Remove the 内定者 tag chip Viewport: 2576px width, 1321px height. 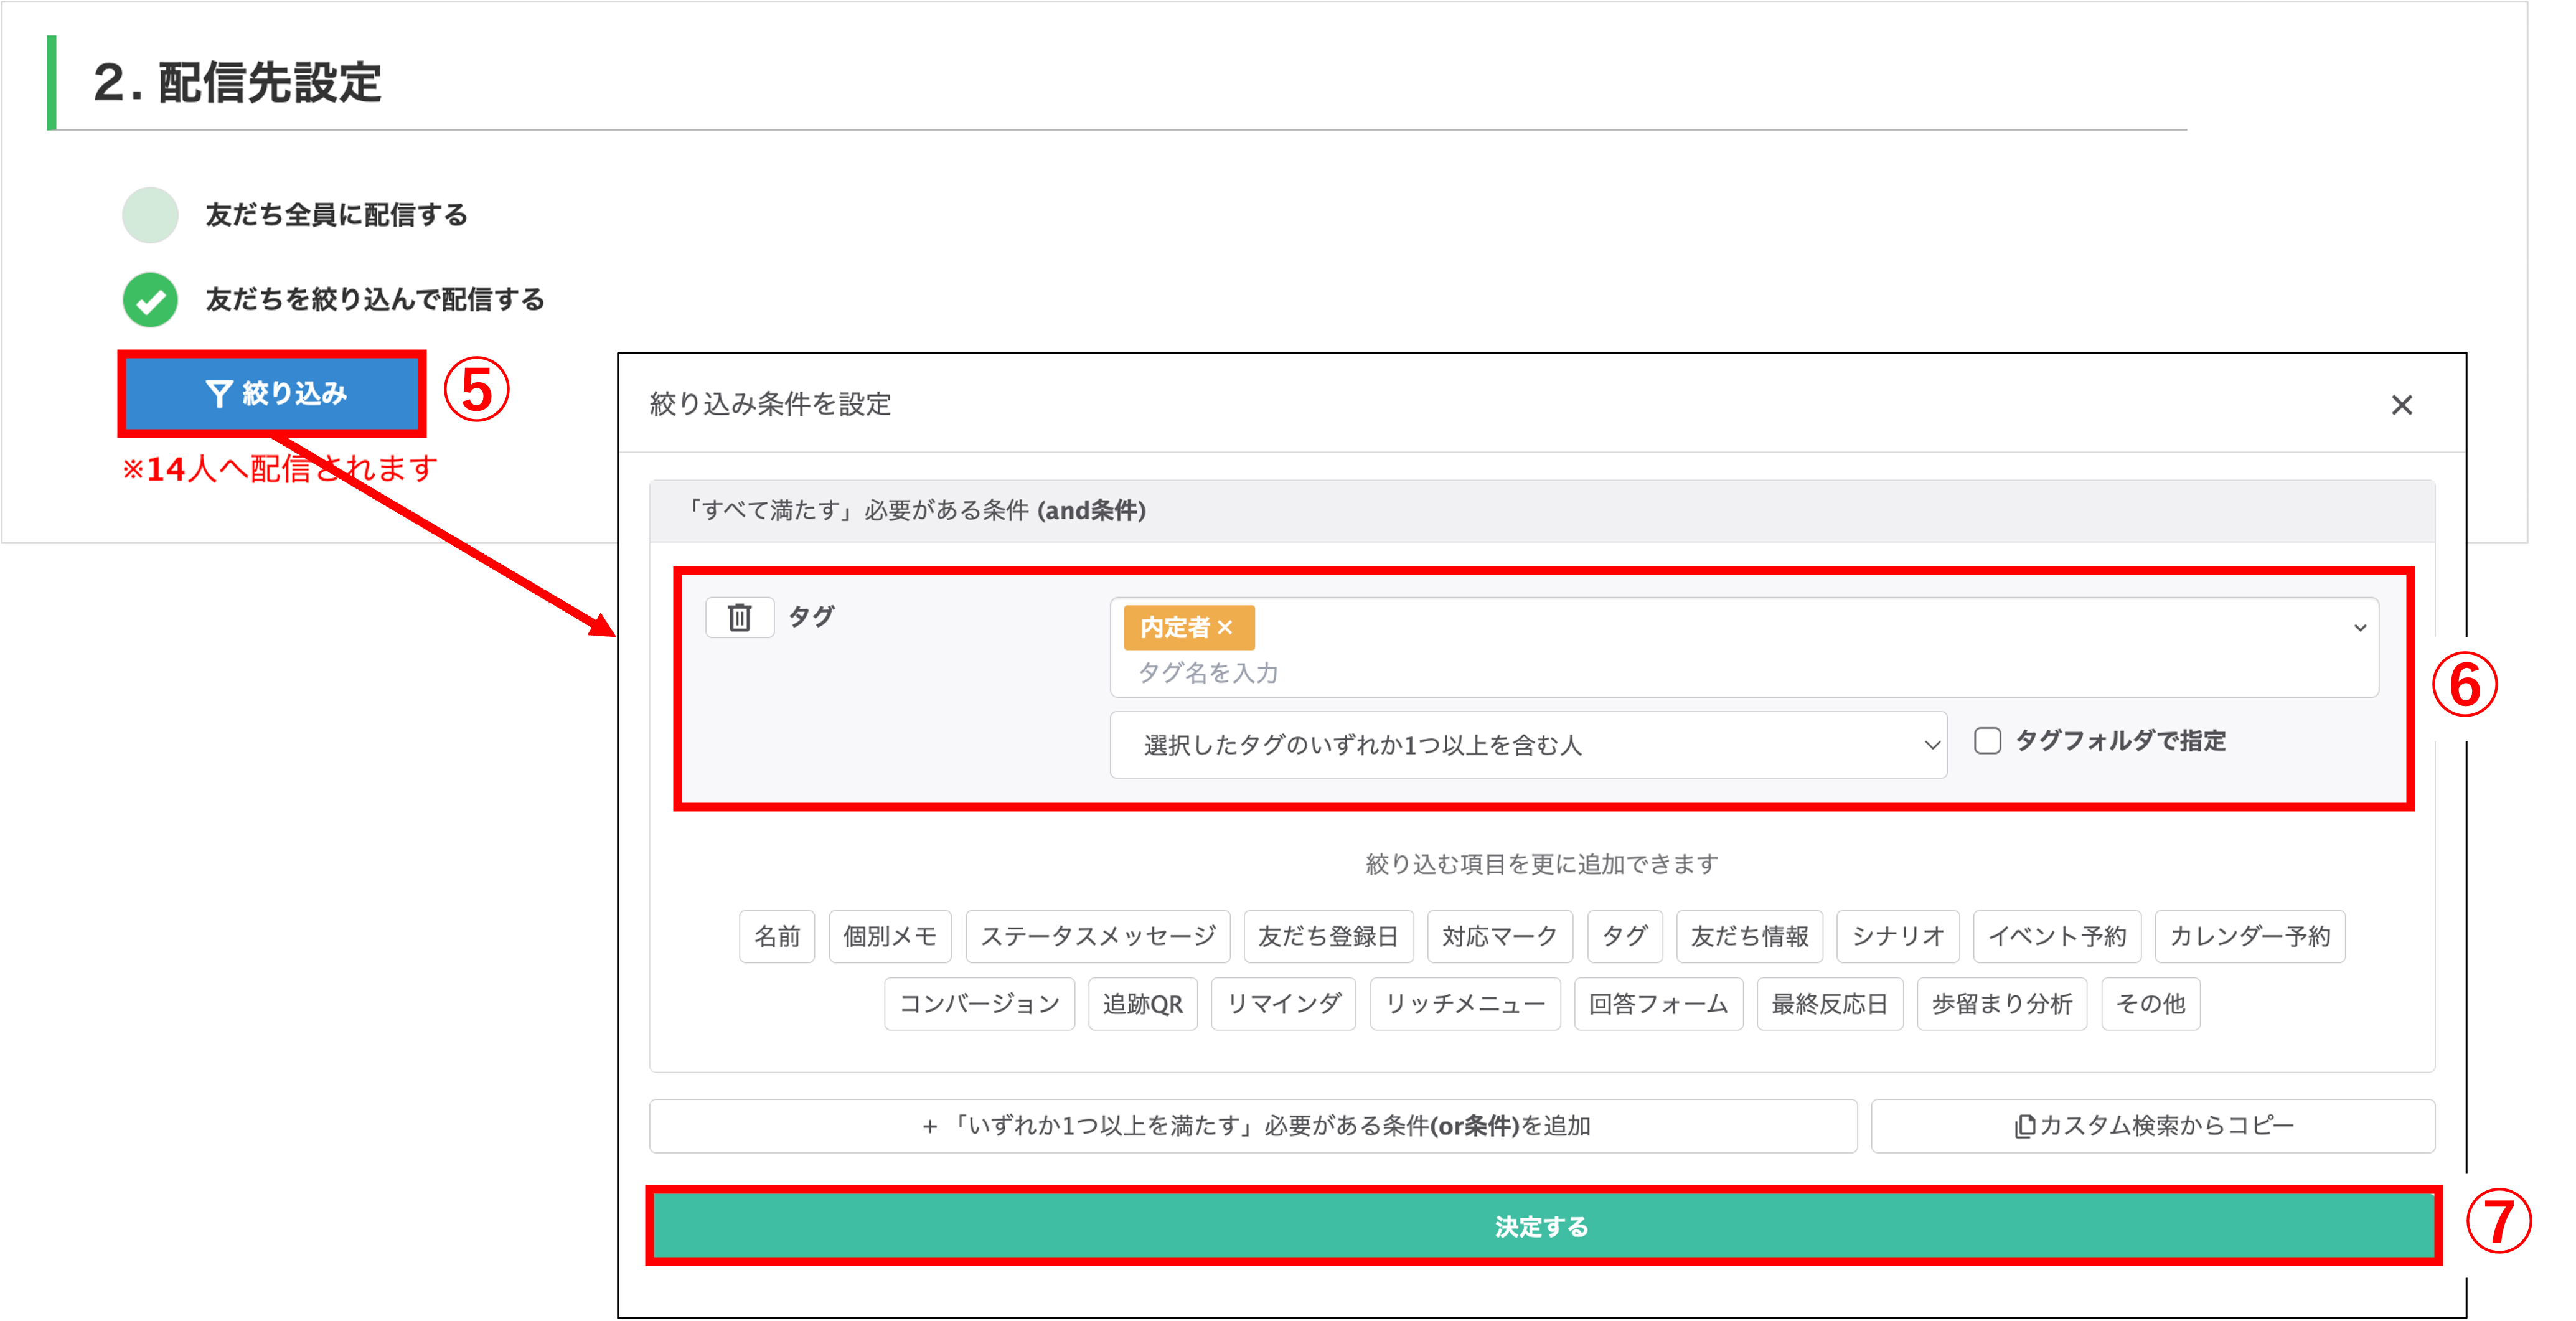click(1225, 627)
